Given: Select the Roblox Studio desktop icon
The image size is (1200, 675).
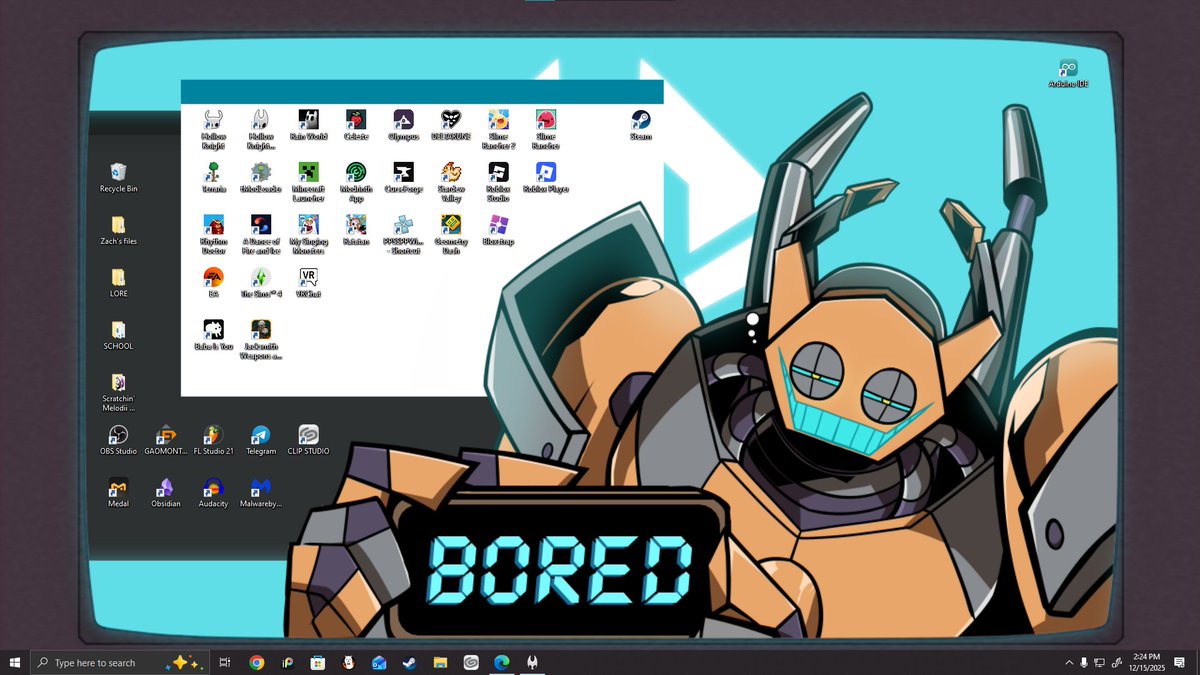Looking at the screenshot, I should [x=498, y=181].
